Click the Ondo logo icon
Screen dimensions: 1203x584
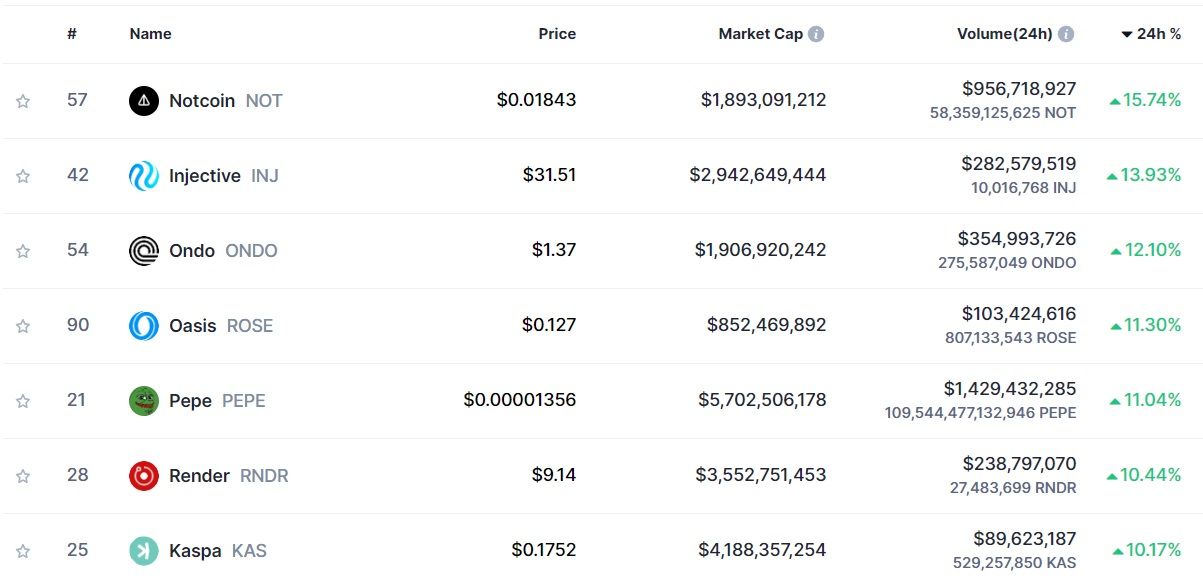coord(144,251)
